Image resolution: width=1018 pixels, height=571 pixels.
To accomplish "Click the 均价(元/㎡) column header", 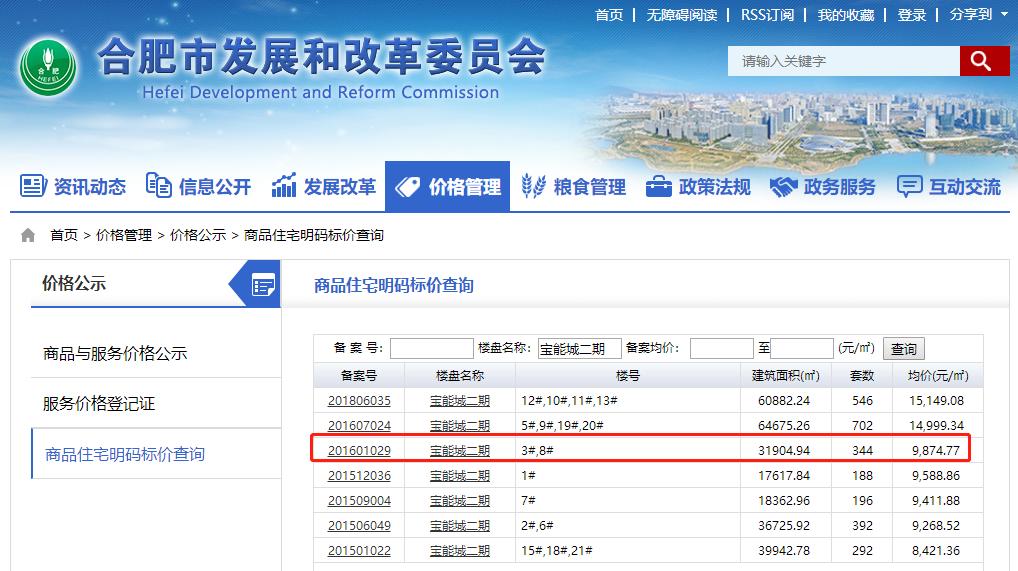I will pyautogui.click(x=938, y=375).
